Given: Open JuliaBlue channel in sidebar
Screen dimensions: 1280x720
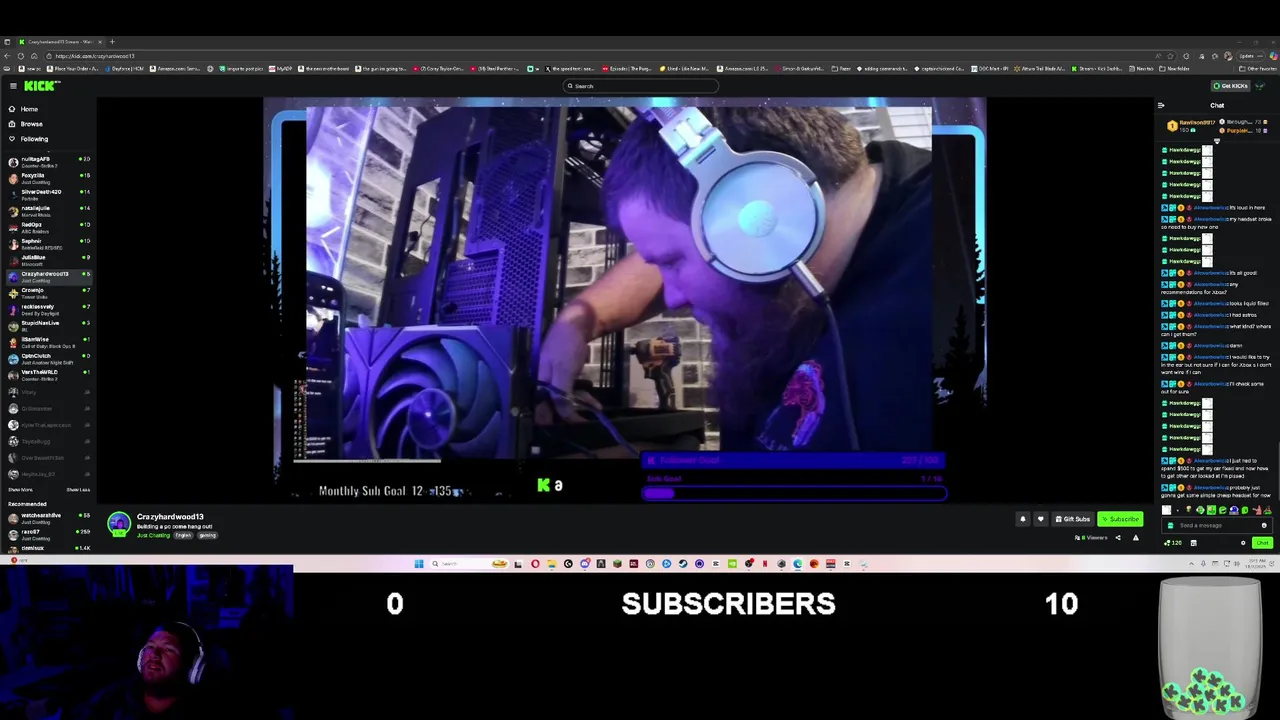Looking at the screenshot, I should (x=48, y=259).
